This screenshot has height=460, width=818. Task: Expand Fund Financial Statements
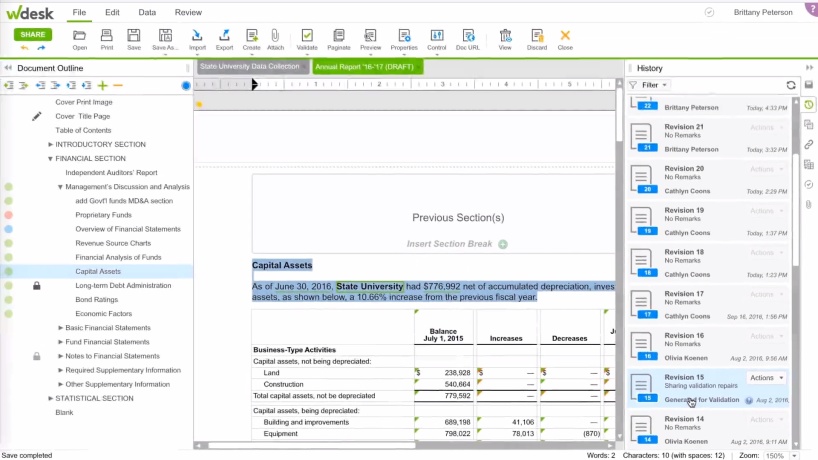click(61, 342)
